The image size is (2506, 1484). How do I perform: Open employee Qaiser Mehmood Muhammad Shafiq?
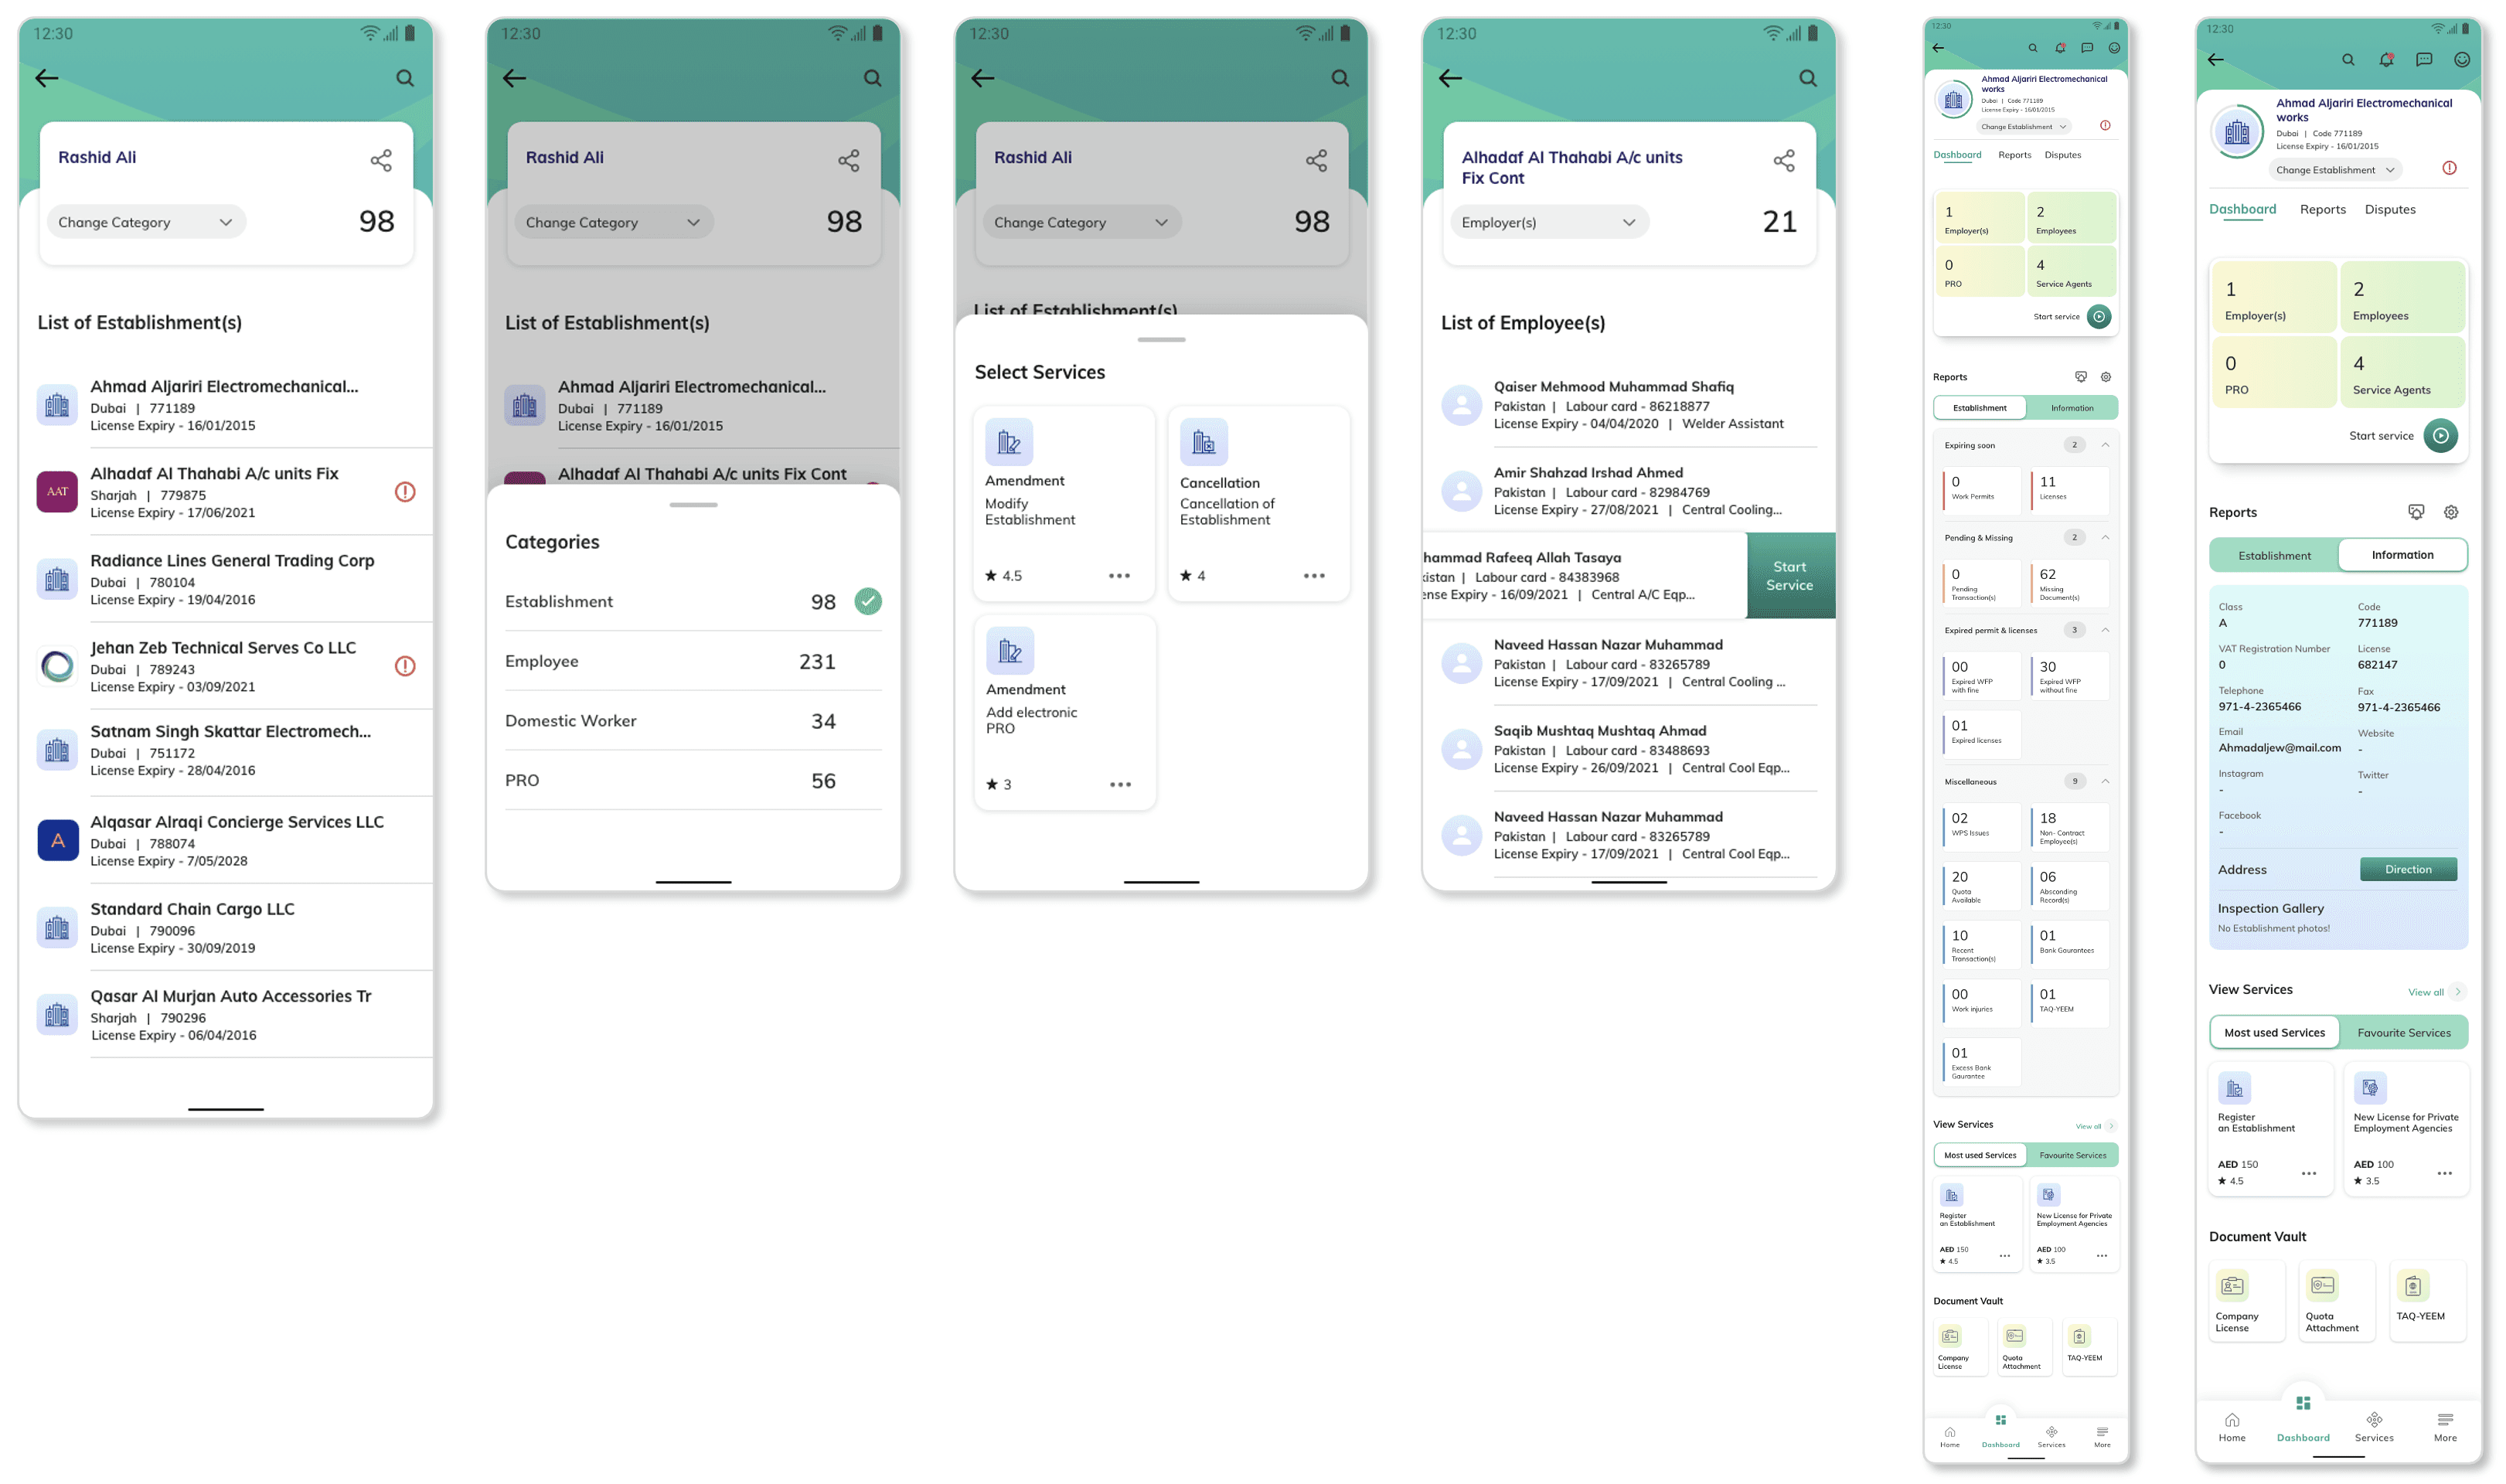(1628, 404)
